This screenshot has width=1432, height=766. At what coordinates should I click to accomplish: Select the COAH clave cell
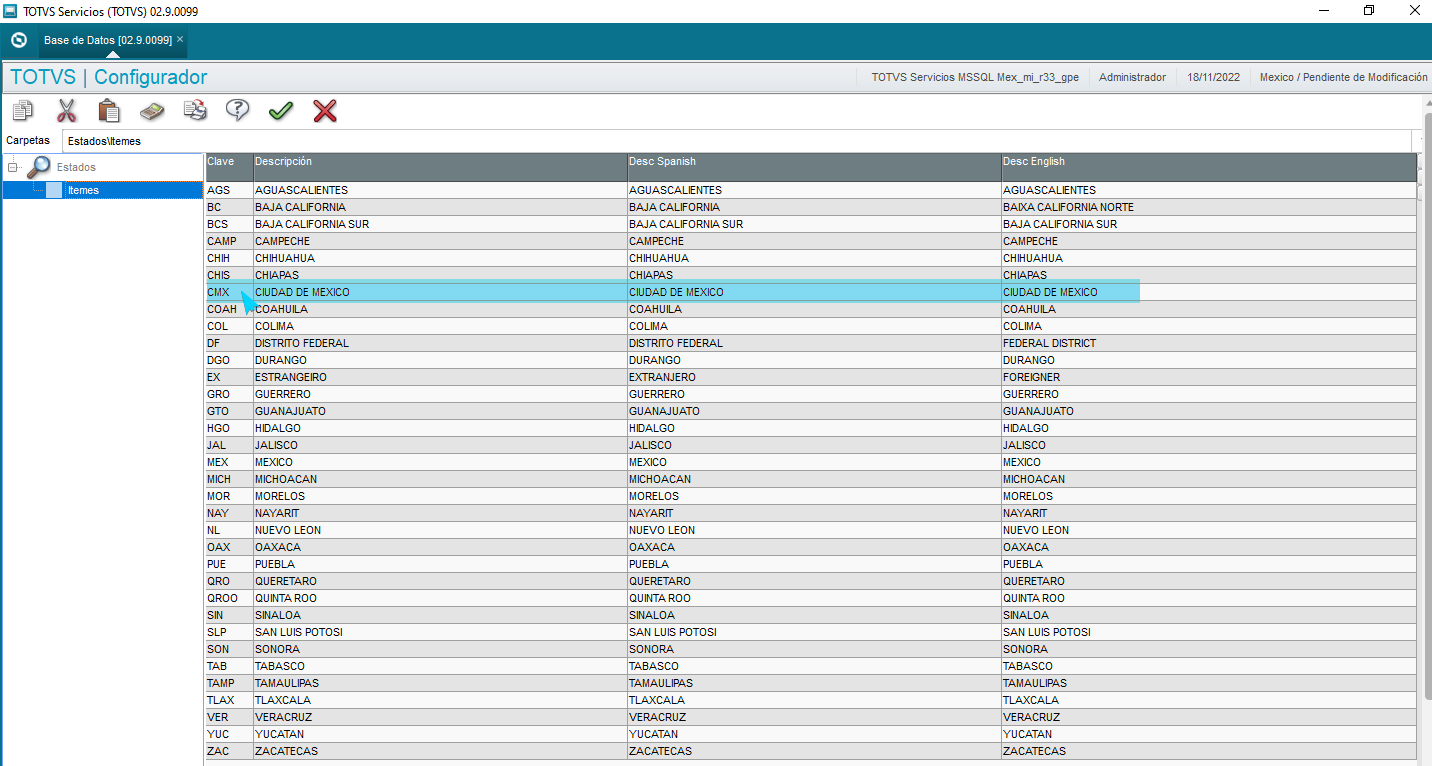tap(229, 309)
